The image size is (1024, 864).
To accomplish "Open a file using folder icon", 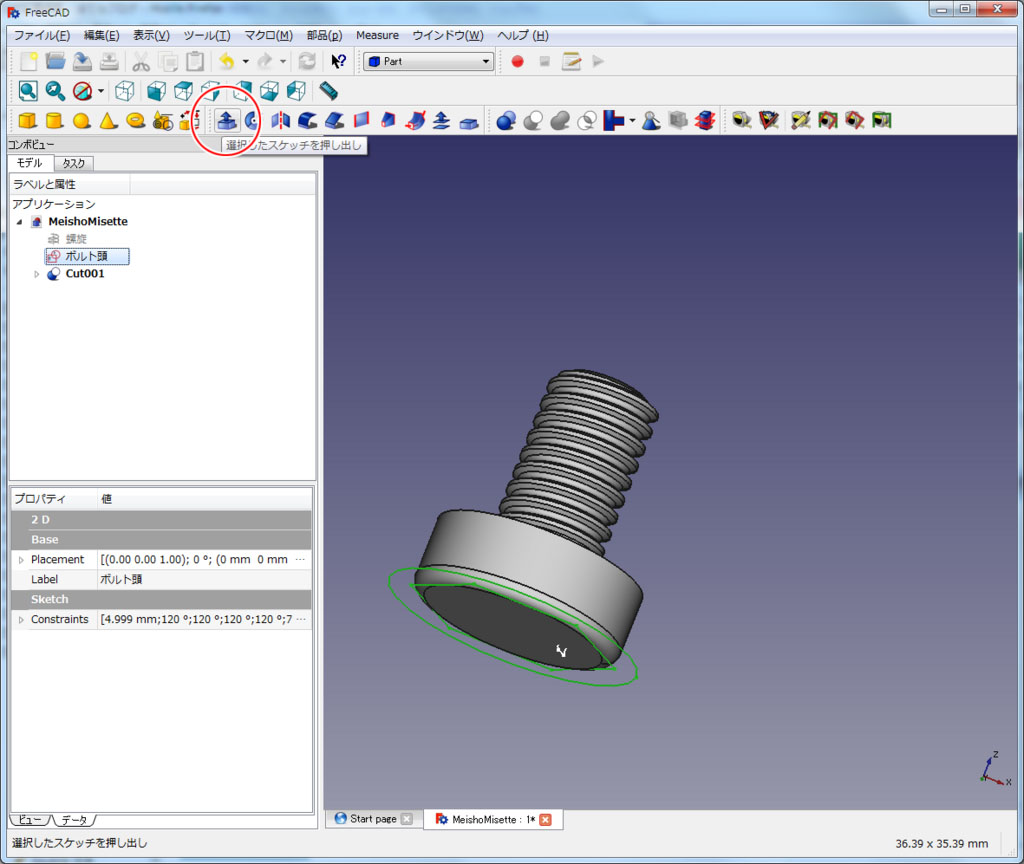I will coord(56,61).
